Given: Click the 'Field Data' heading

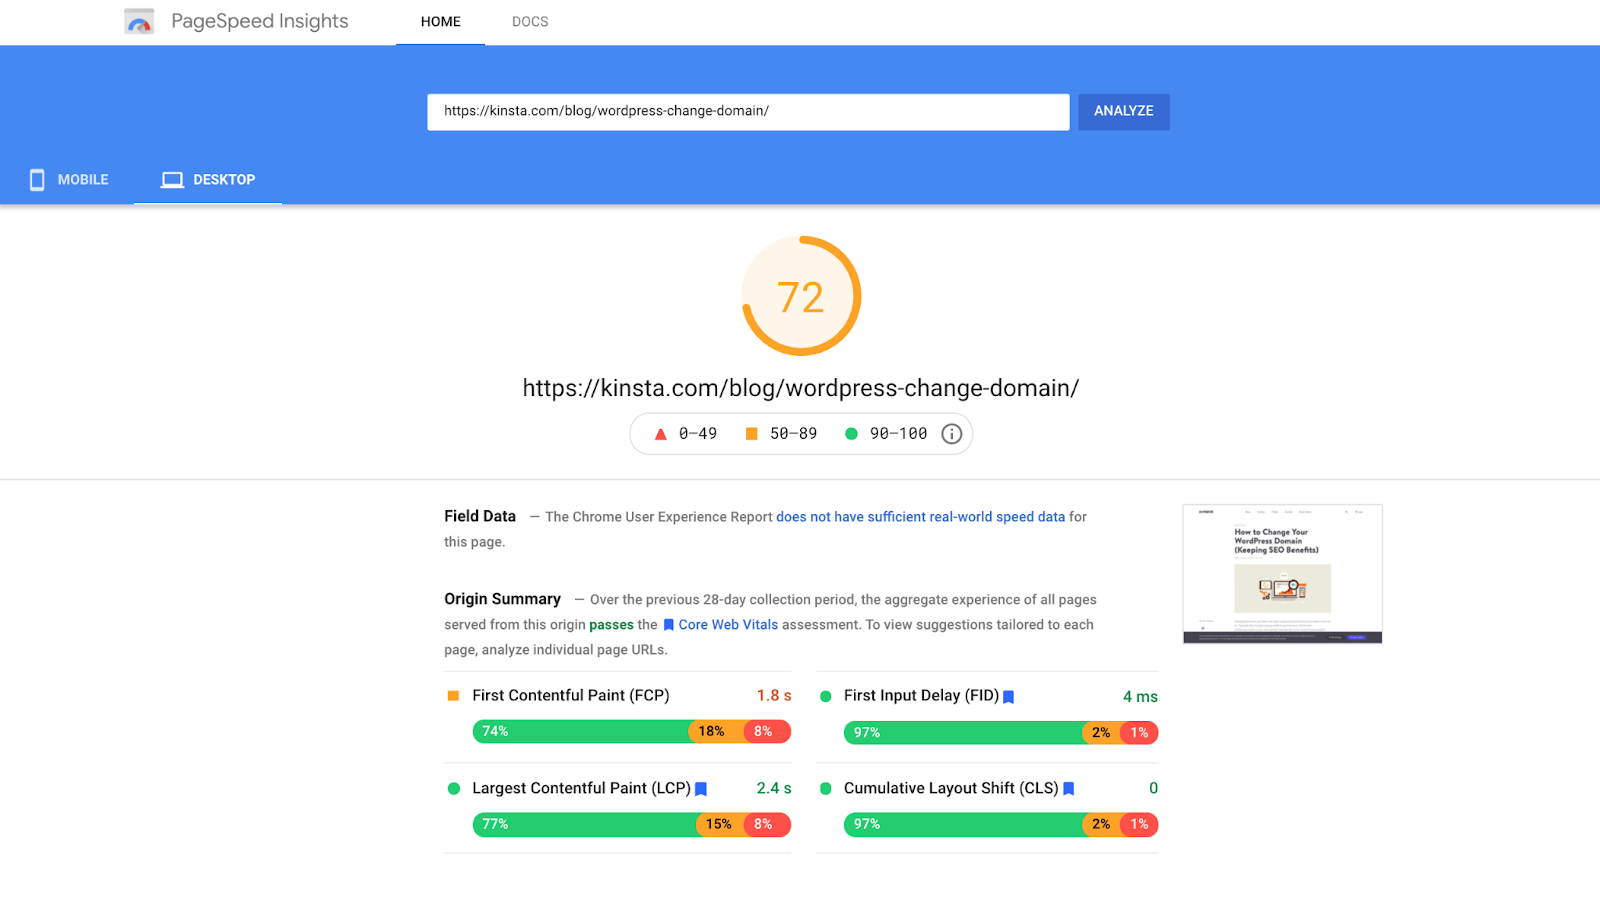Looking at the screenshot, I should [x=480, y=517].
